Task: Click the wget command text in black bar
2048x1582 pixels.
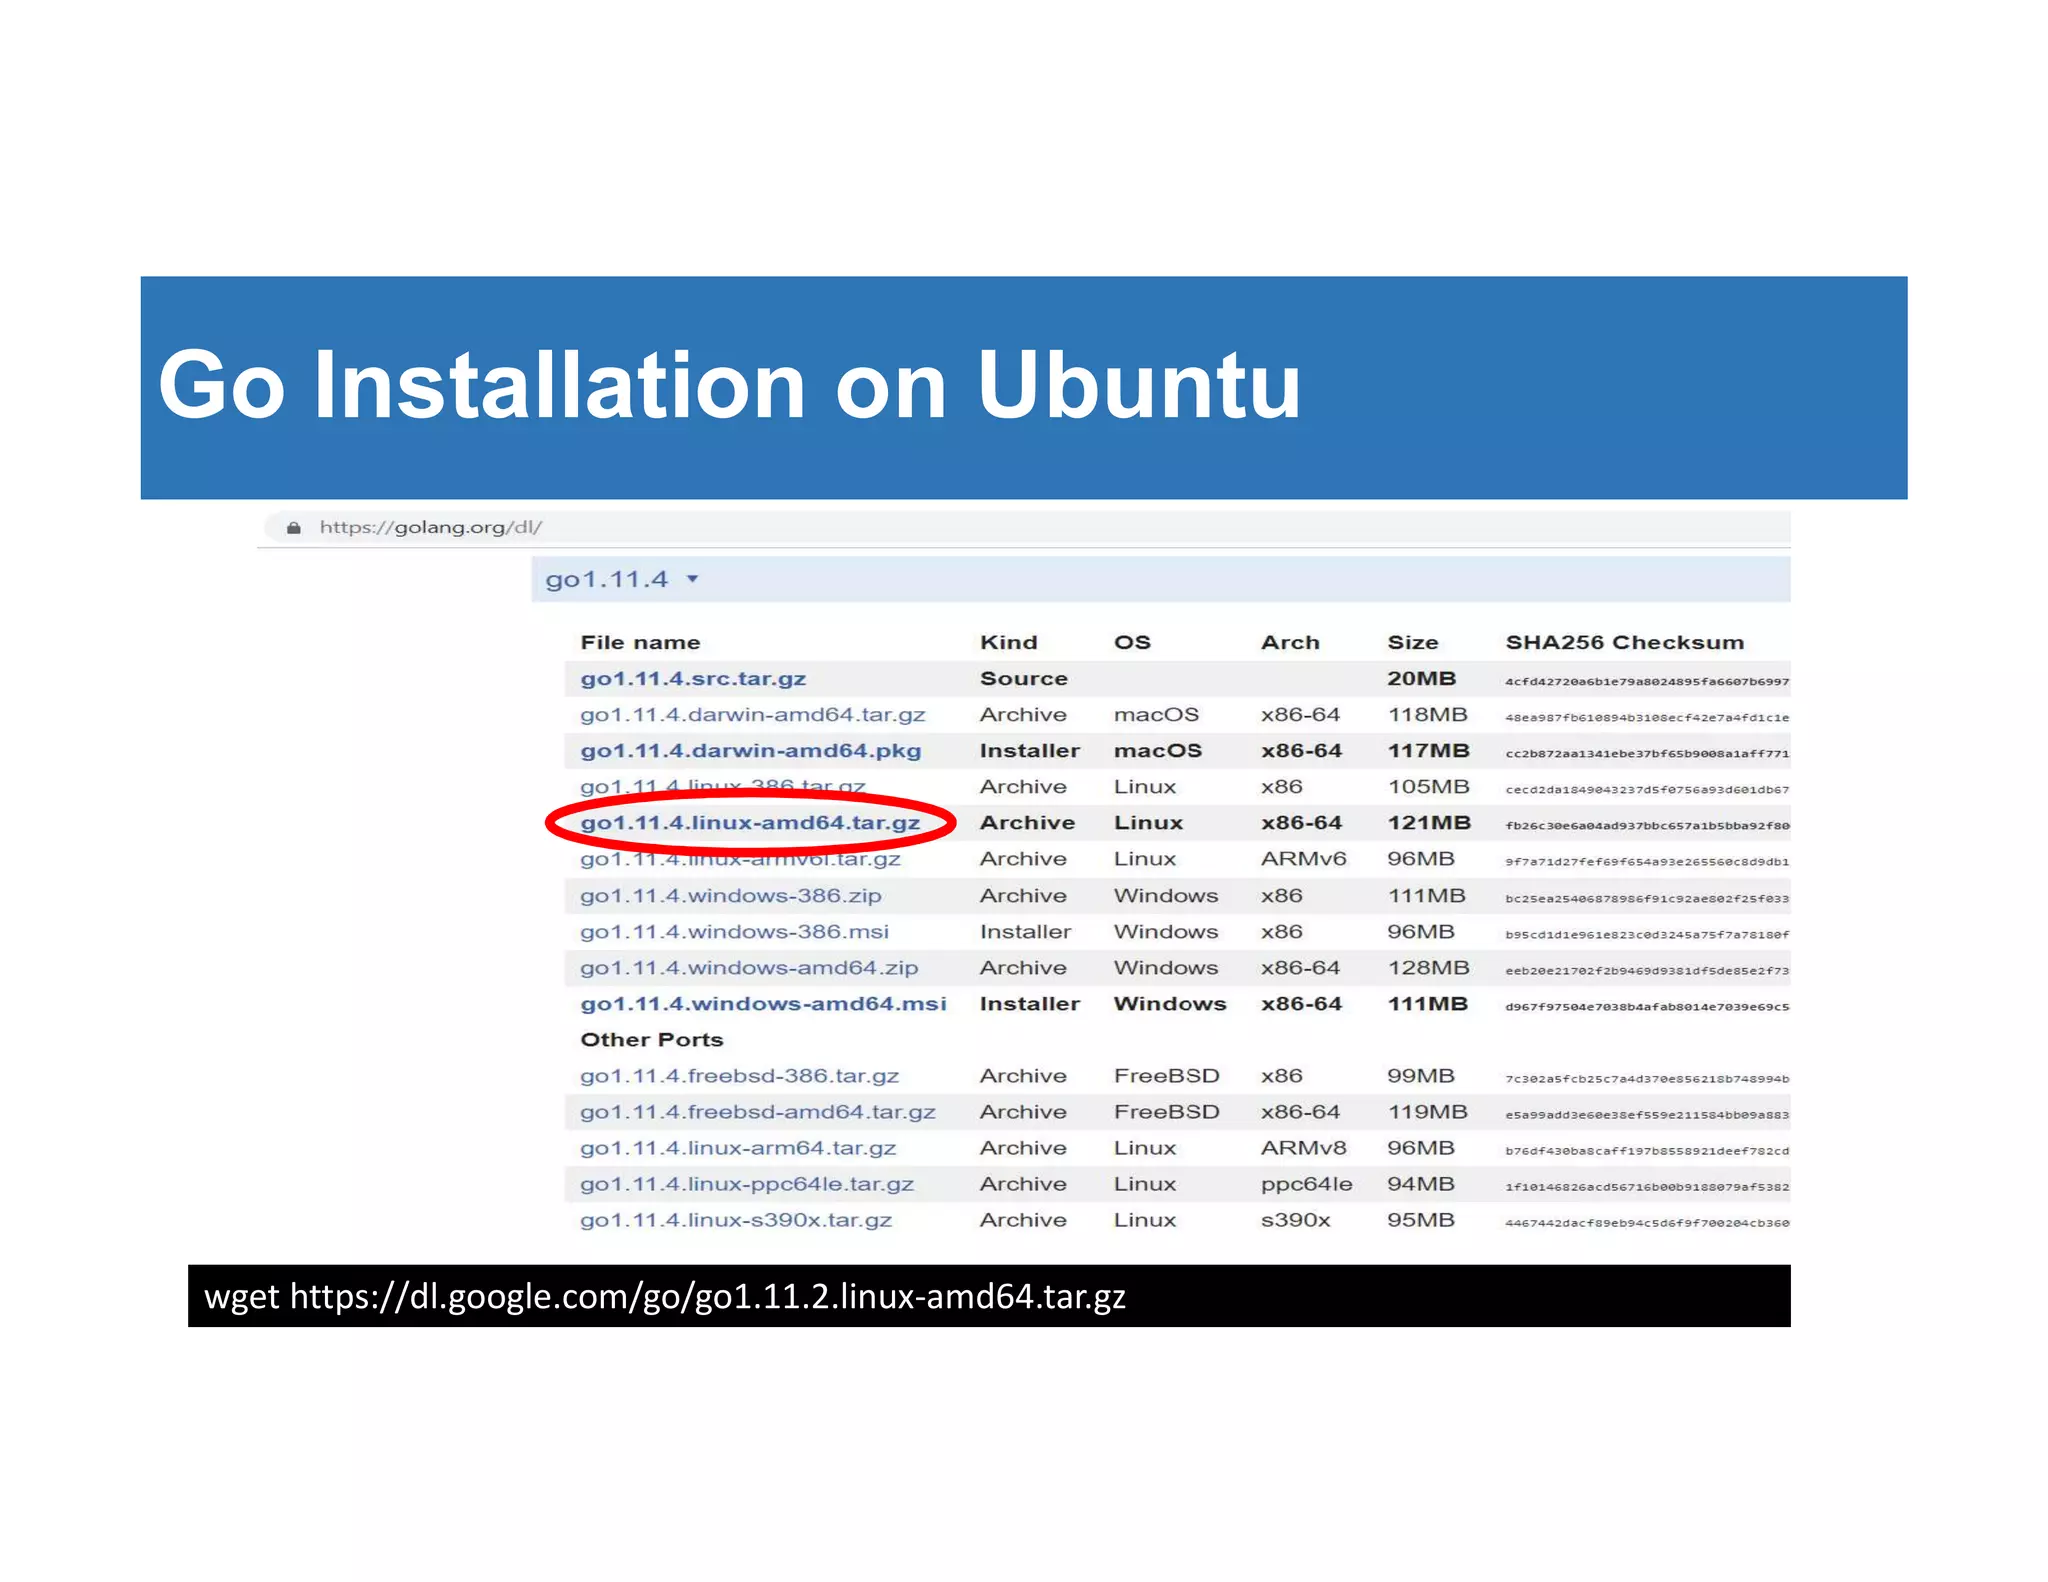Action: 664,1296
